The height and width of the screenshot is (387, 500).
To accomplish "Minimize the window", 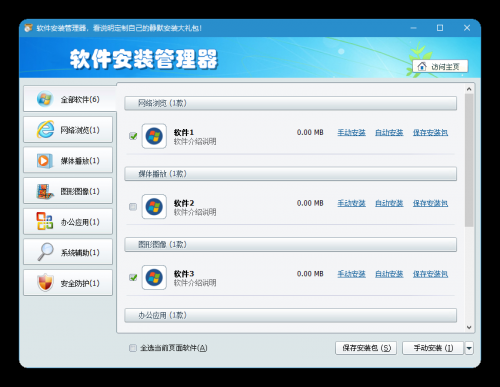I will [x=413, y=28].
